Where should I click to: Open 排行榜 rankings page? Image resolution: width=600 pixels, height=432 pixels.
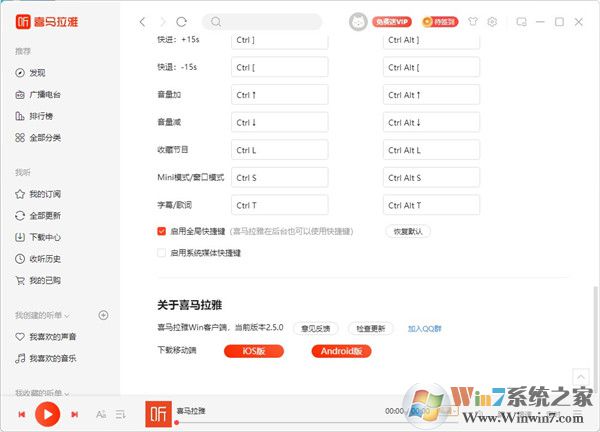(x=34, y=116)
